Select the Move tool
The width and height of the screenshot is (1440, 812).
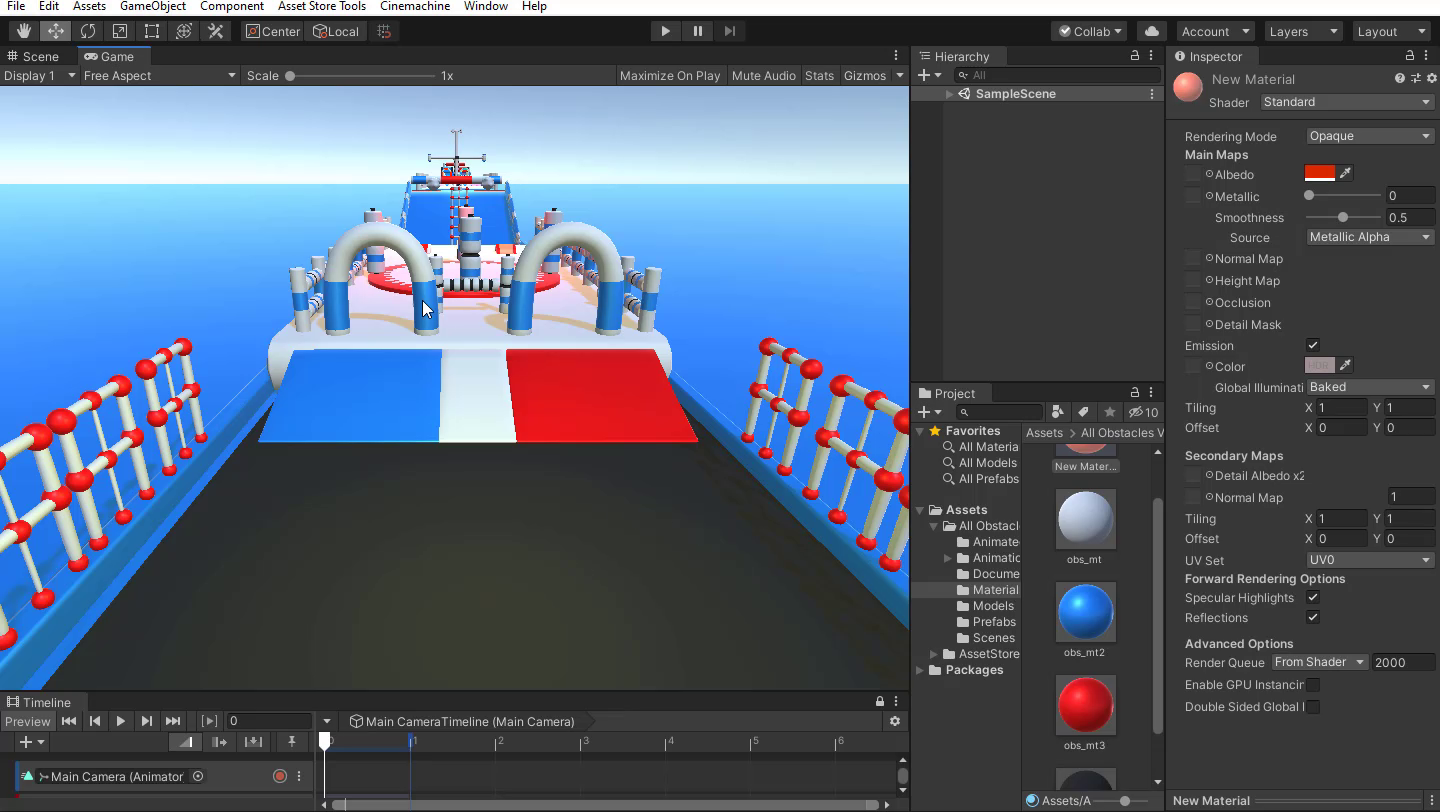[x=55, y=31]
